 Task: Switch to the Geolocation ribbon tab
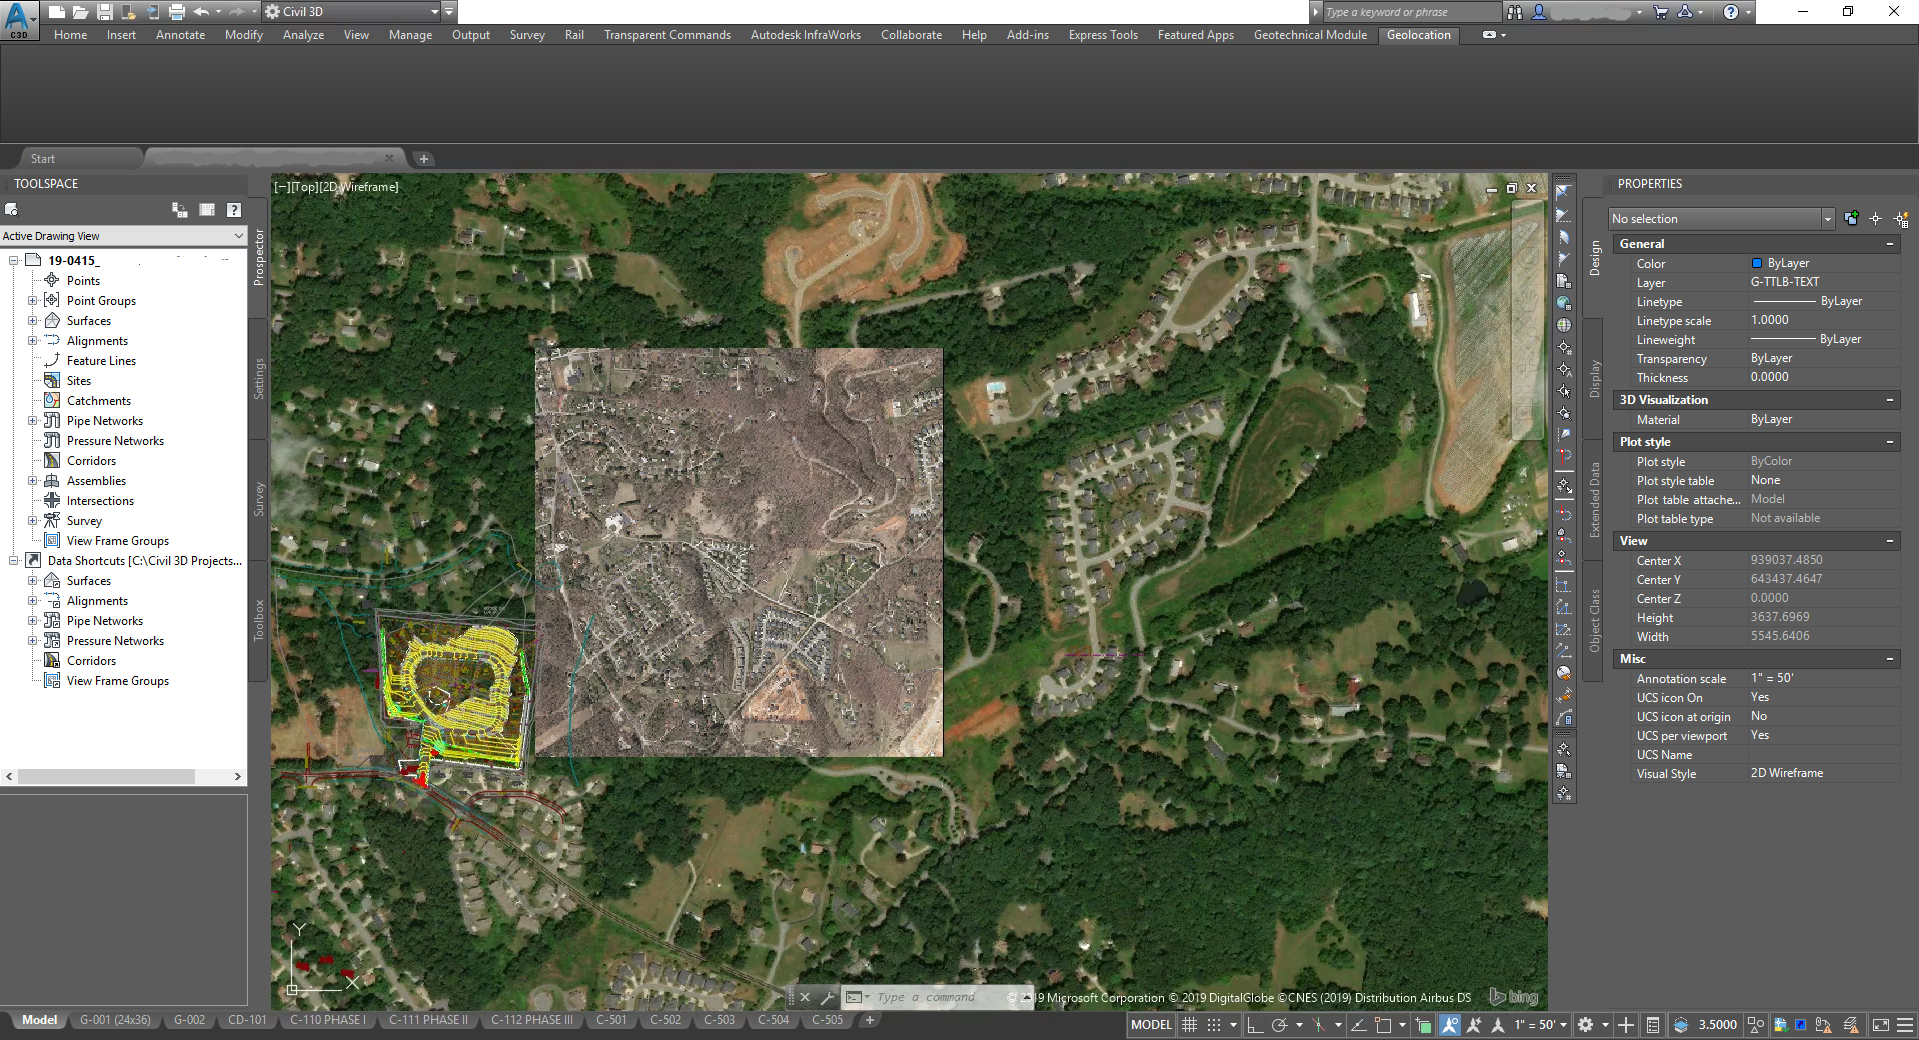[x=1418, y=35]
